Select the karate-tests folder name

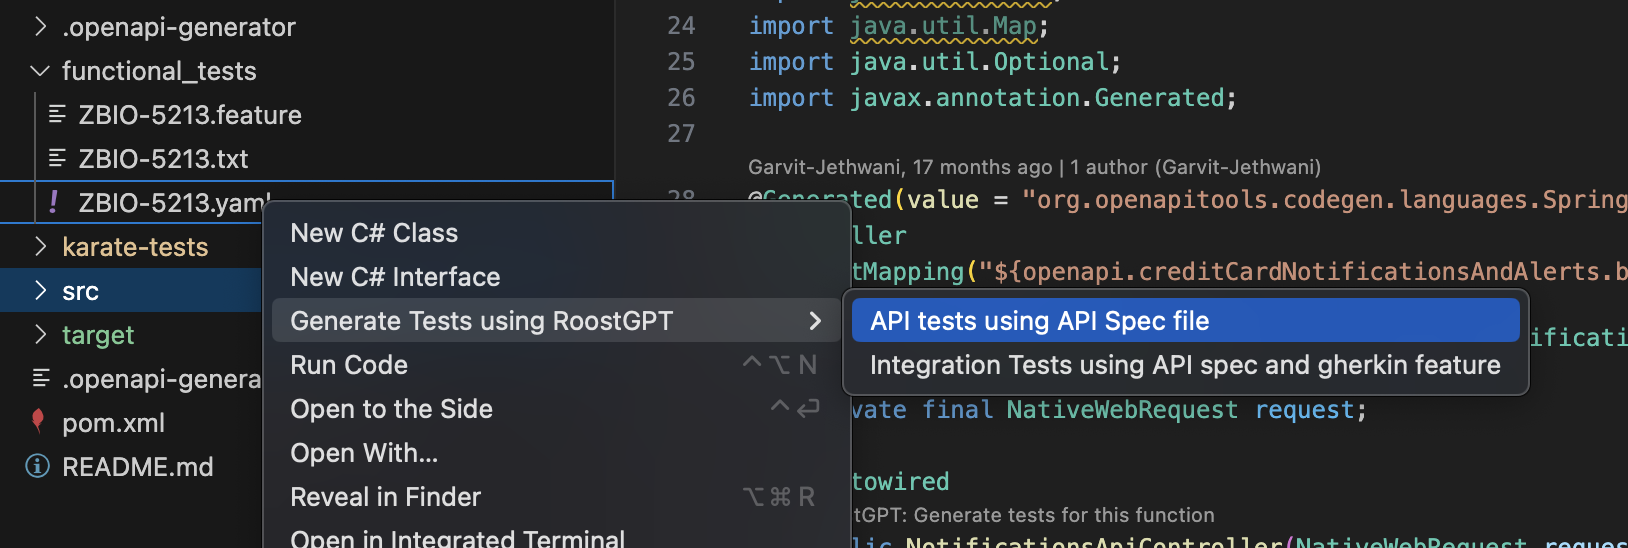click(x=135, y=247)
